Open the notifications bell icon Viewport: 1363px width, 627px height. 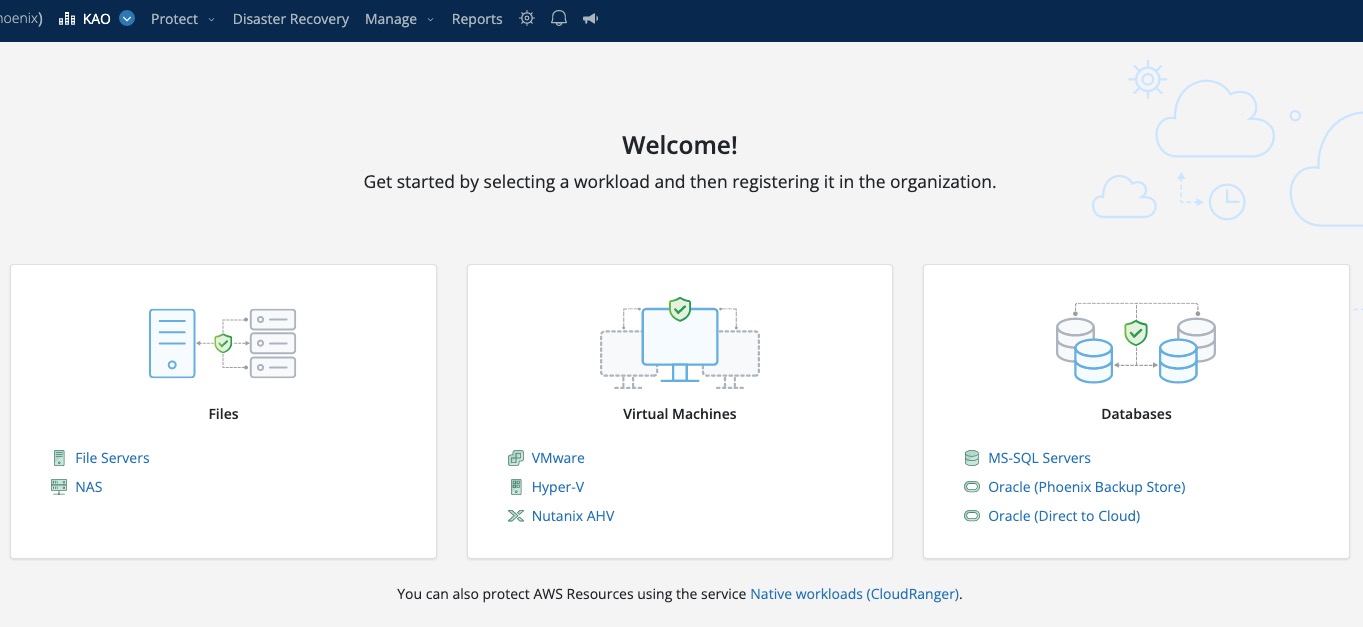[x=559, y=18]
